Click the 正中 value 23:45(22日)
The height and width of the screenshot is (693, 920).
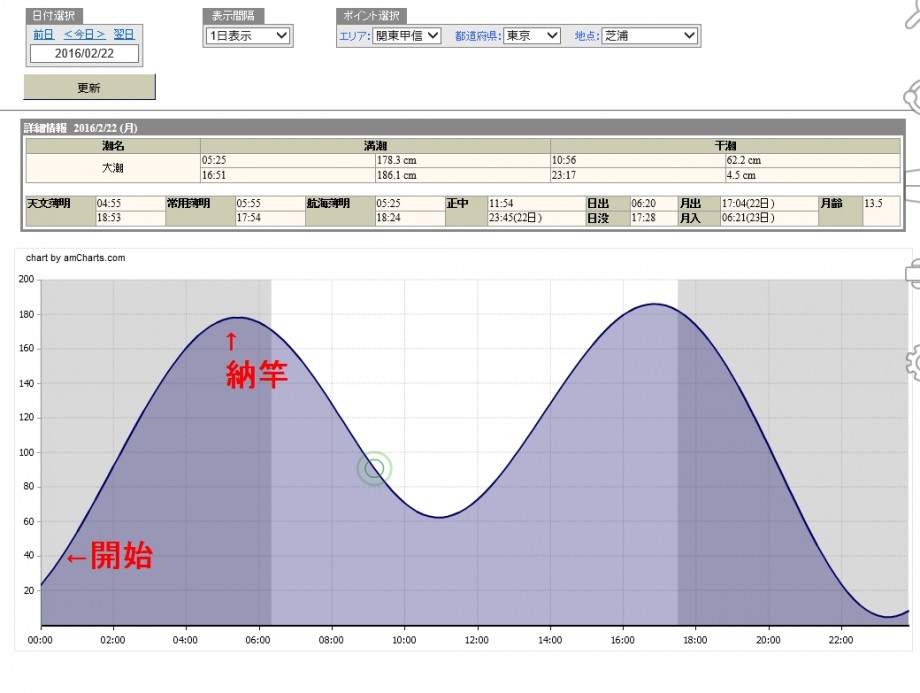click(536, 218)
